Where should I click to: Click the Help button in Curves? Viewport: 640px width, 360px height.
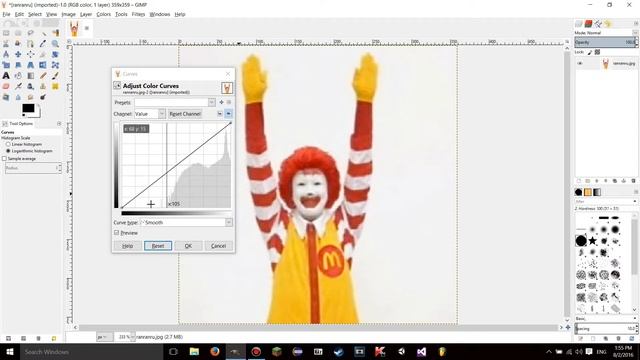[127, 246]
